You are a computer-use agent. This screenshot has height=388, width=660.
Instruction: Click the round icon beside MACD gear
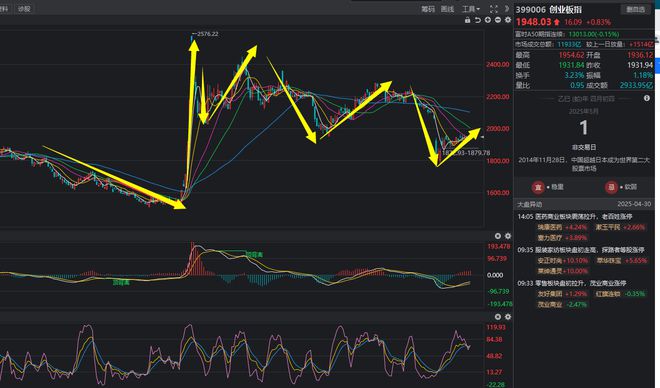(x=498, y=236)
